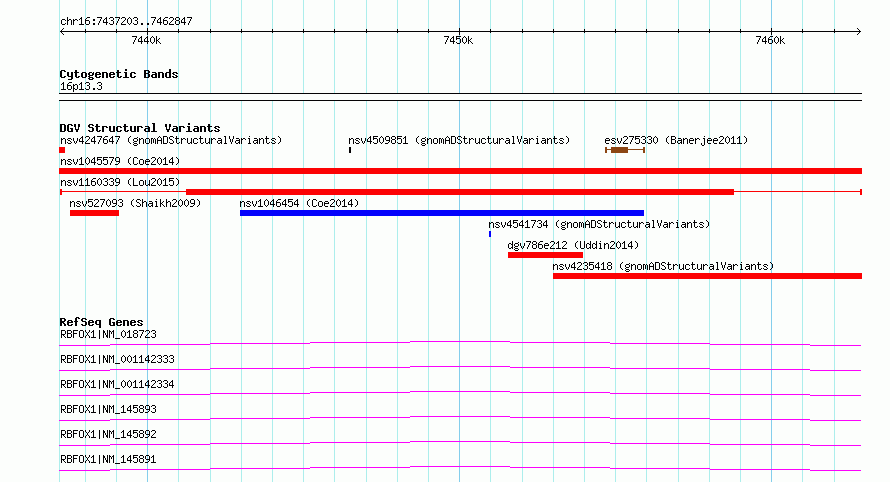Click the nsv527093 (Shaikh2009) label
Screen dimensions: 890x482
135,203
